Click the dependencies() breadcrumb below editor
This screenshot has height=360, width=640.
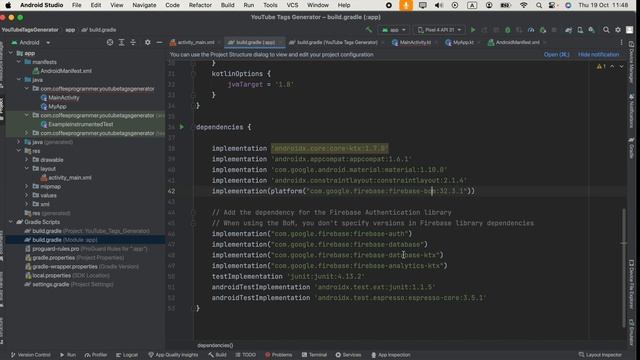point(215,345)
